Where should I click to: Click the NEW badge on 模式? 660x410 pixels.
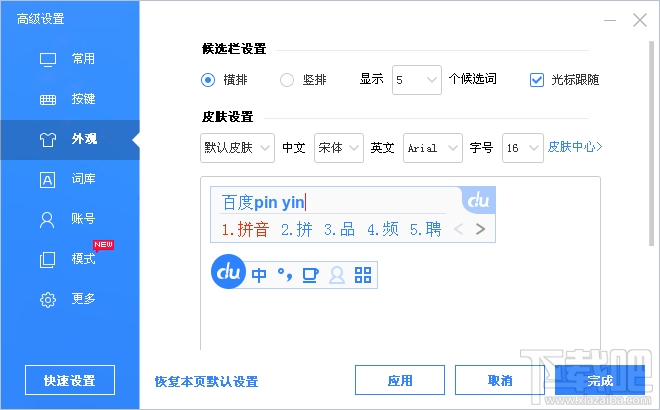point(103,245)
